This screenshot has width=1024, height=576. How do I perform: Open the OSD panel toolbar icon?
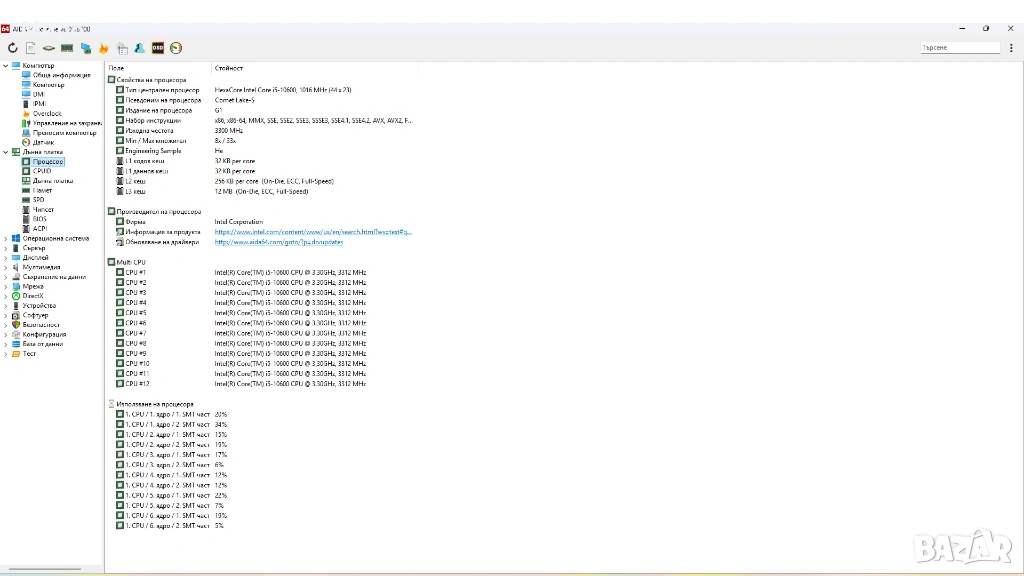pos(158,48)
